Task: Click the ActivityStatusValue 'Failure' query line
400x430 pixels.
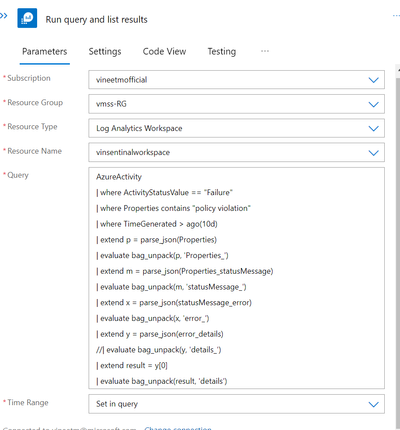Action: [x=164, y=192]
